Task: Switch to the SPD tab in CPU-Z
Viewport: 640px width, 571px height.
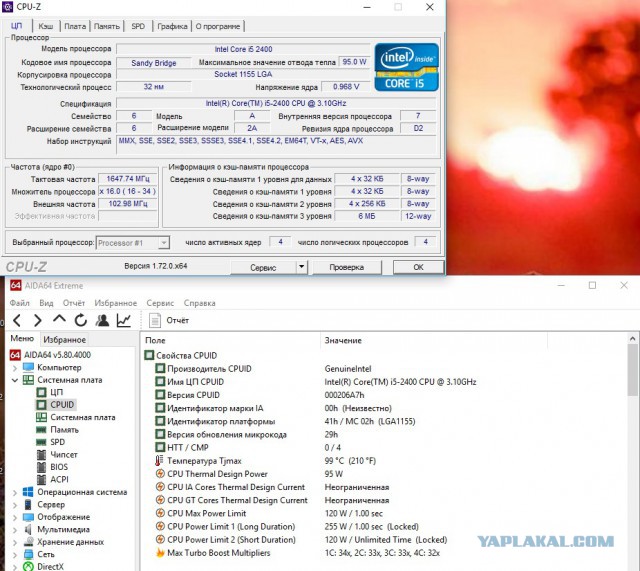Action: 138,26
